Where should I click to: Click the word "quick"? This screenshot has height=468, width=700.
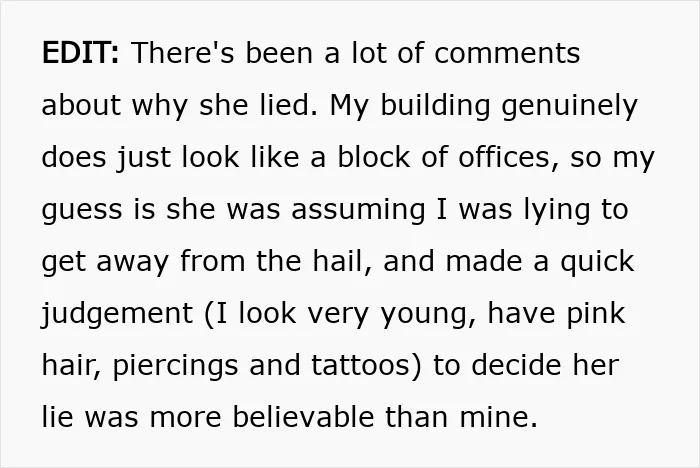click(597, 263)
